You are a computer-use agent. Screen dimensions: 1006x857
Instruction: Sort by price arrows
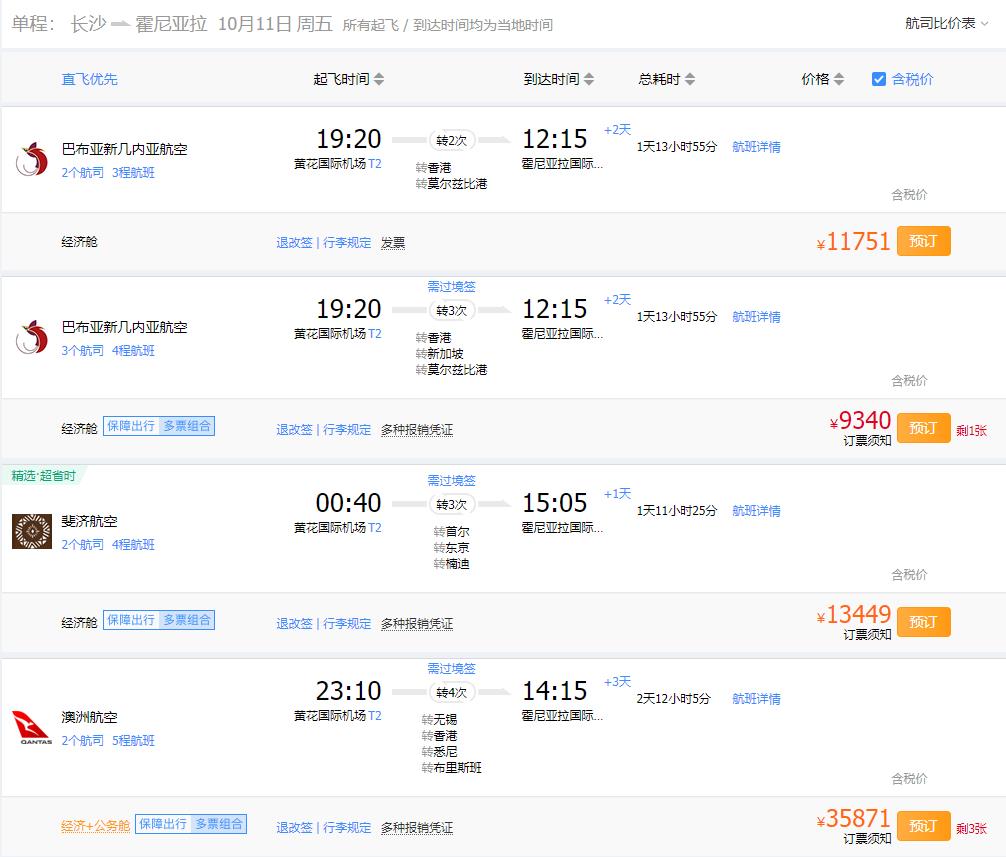click(839, 79)
